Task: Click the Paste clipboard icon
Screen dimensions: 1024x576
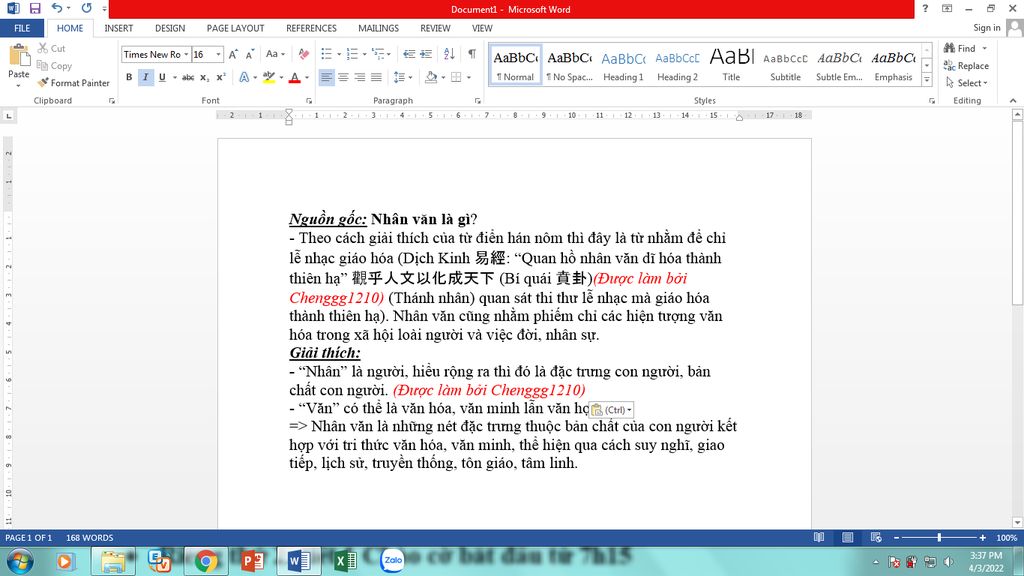Action: (19, 56)
